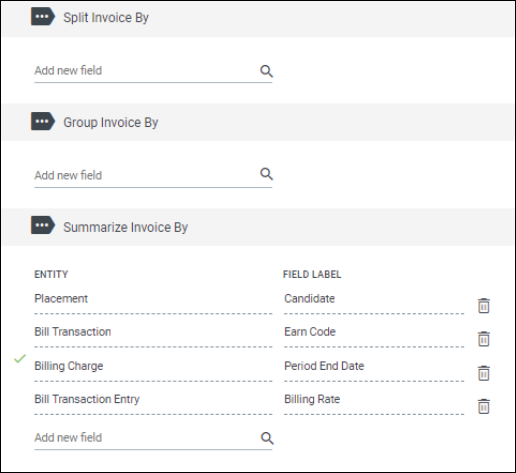Select the Bill Transaction Entry entity
Viewport: 516px width, 473px height.
pos(87,399)
